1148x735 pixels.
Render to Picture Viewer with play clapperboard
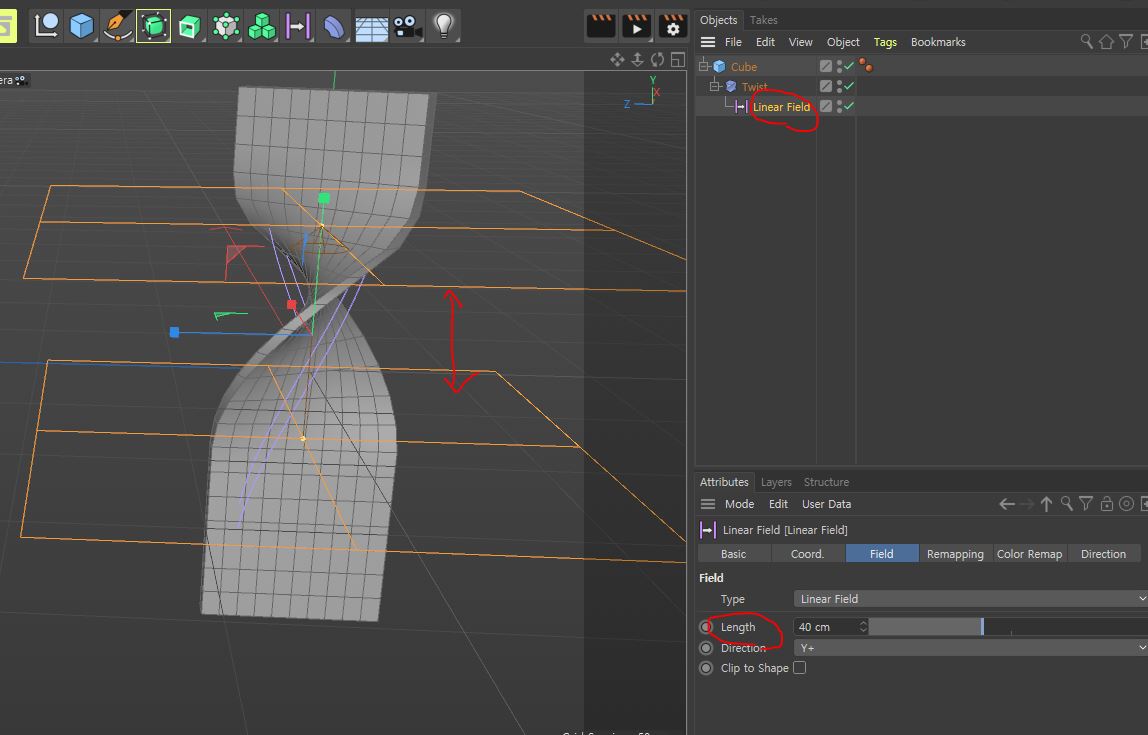[x=636, y=26]
